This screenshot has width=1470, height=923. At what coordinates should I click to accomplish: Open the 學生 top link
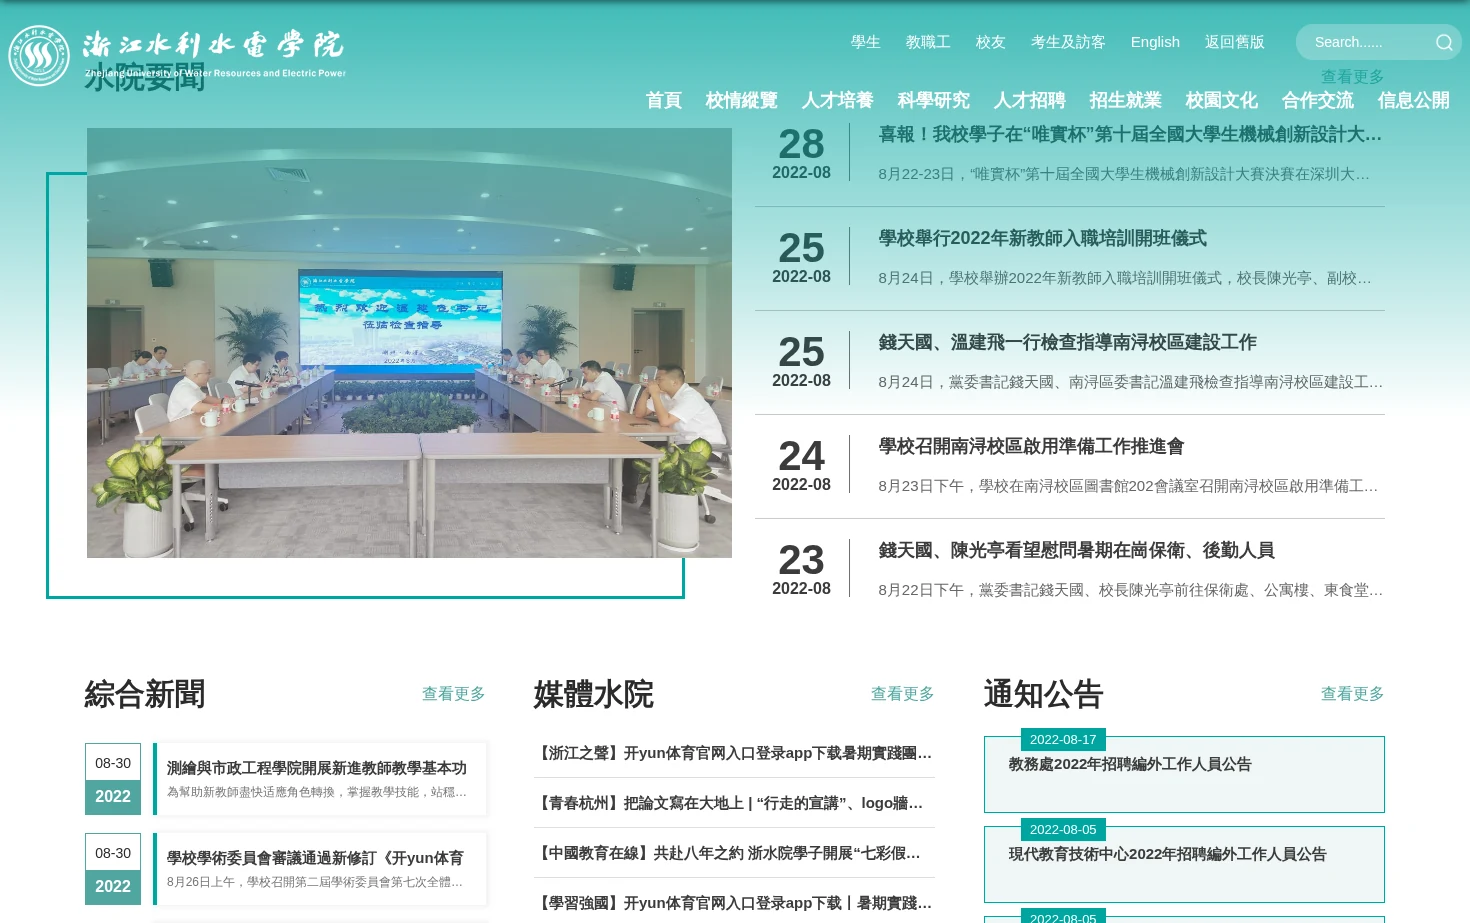coord(865,42)
